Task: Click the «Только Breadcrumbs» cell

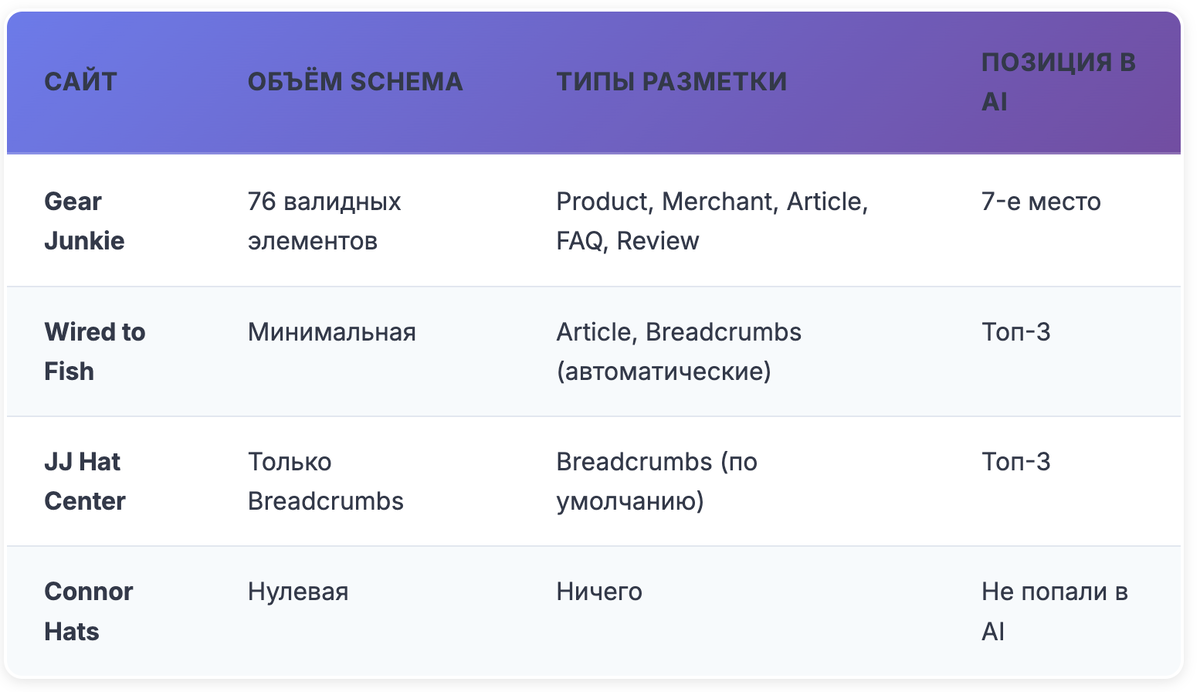Action: 325,481
